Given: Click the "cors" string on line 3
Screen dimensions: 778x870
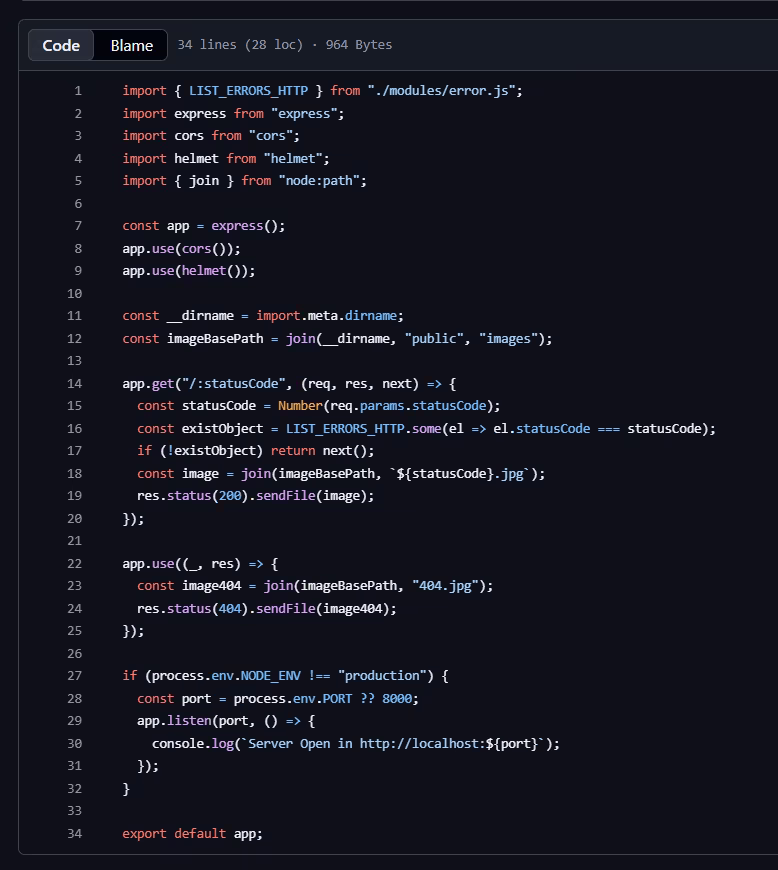Looking at the screenshot, I should 271,135.
